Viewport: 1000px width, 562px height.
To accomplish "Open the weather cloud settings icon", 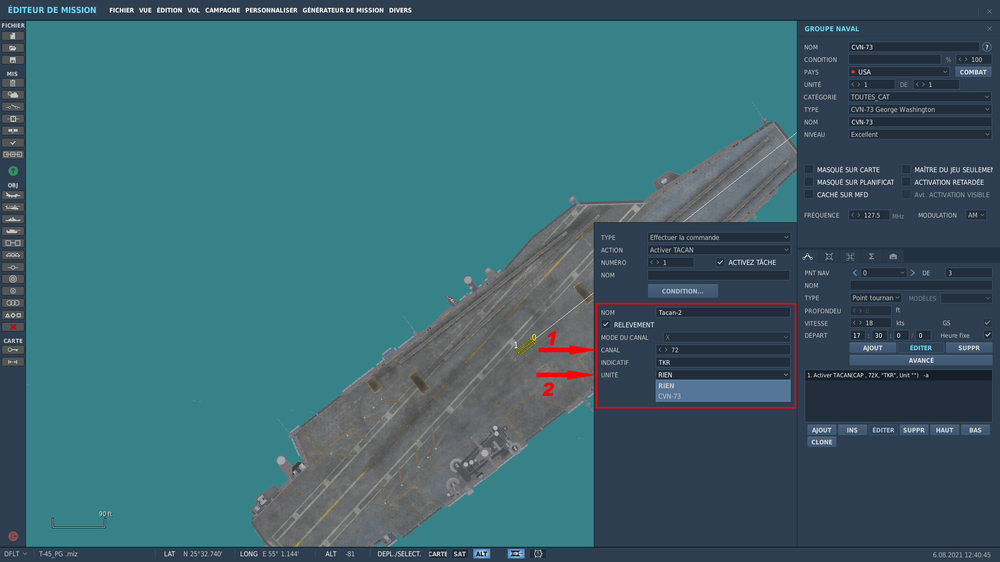I will tap(13, 94).
